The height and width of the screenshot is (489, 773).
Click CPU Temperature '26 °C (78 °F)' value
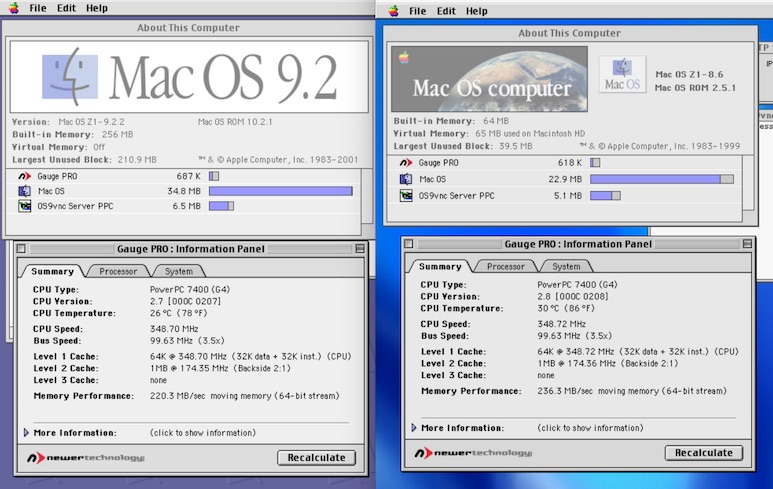click(x=178, y=313)
